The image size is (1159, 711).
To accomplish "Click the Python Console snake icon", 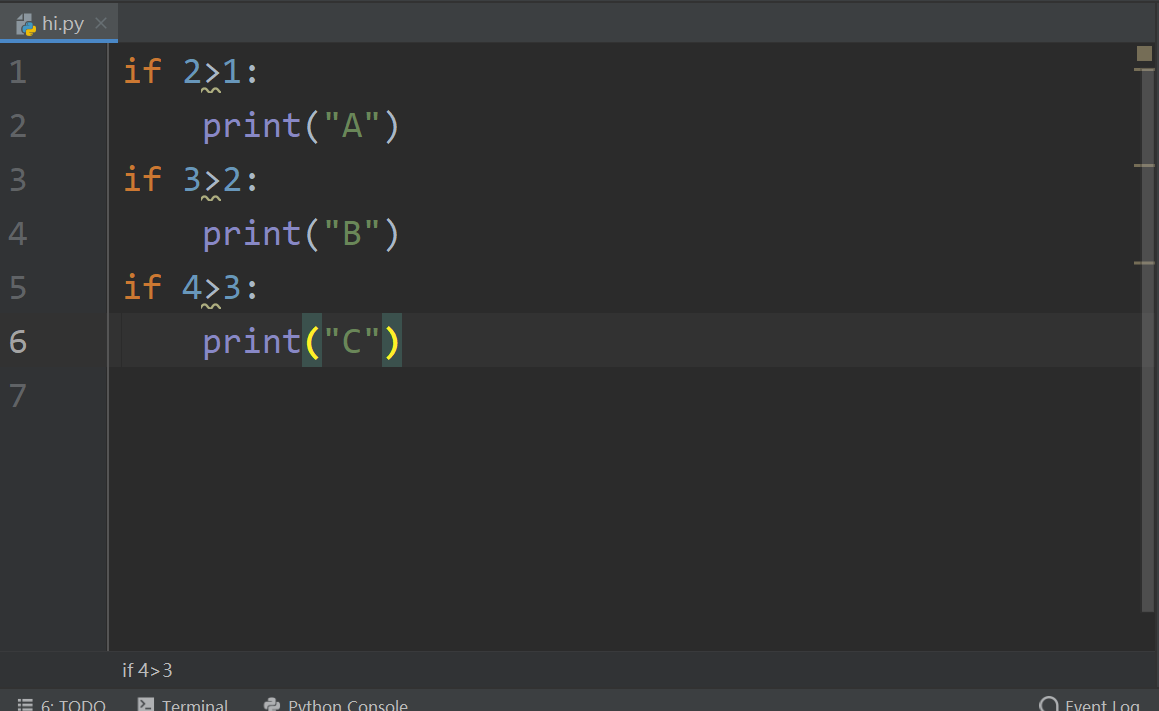I will 272,704.
